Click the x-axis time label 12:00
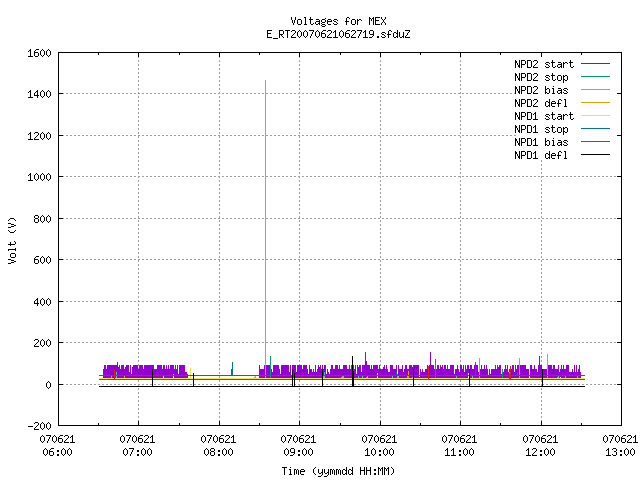Image resolution: width=640 pixels, height=480 pixels. [x=540, y=452]
